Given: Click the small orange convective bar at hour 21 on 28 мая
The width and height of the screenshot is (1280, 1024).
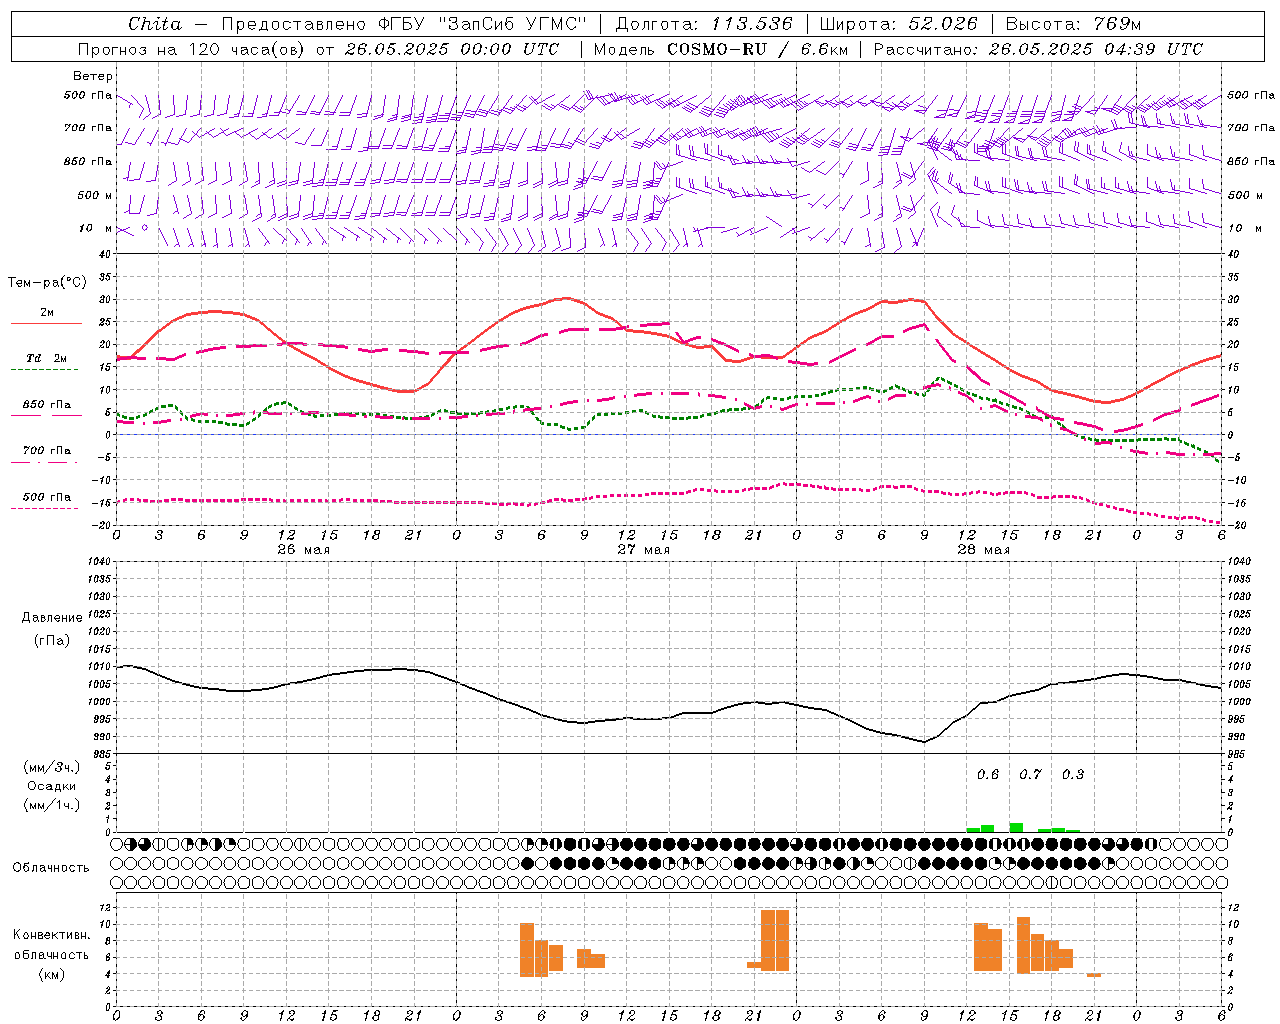Looking at the screenshot, I should click(x=1094, y=974).
